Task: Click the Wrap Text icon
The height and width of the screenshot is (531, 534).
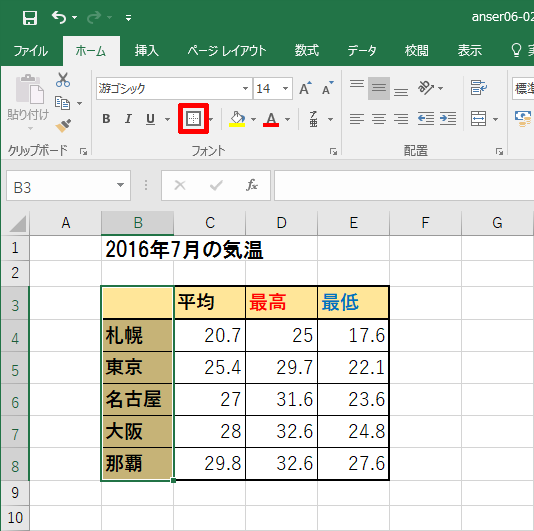Action: pos(478,88)
